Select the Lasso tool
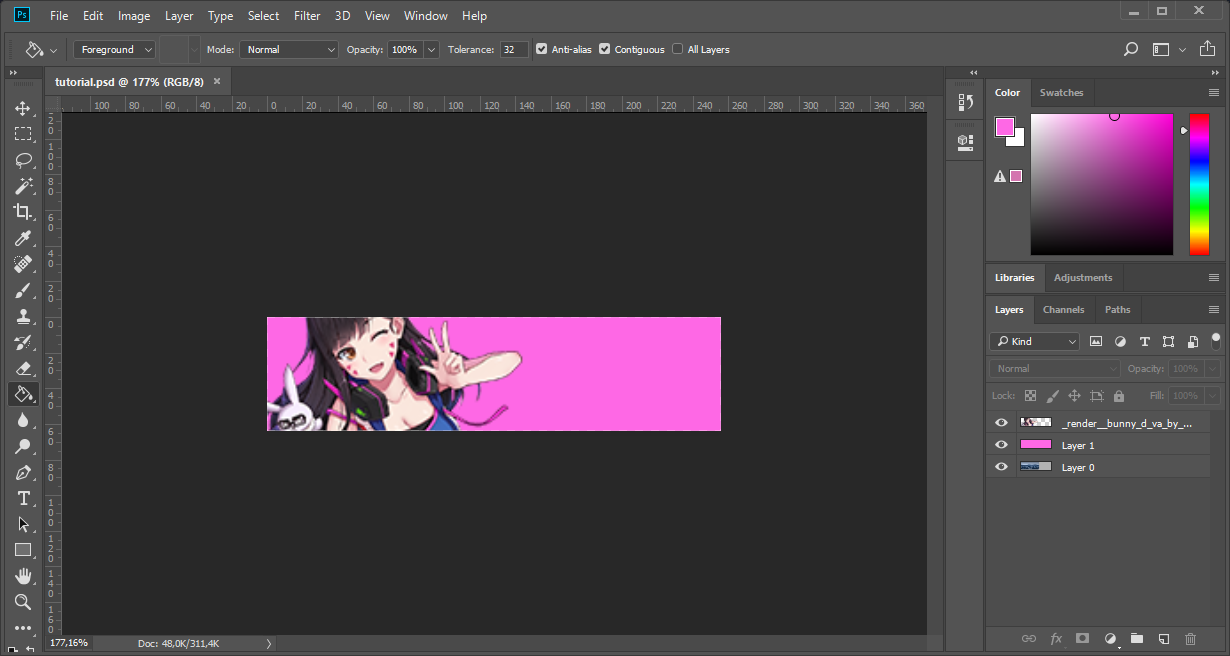This screenshot has width=1230, height=656. point(22,160)
